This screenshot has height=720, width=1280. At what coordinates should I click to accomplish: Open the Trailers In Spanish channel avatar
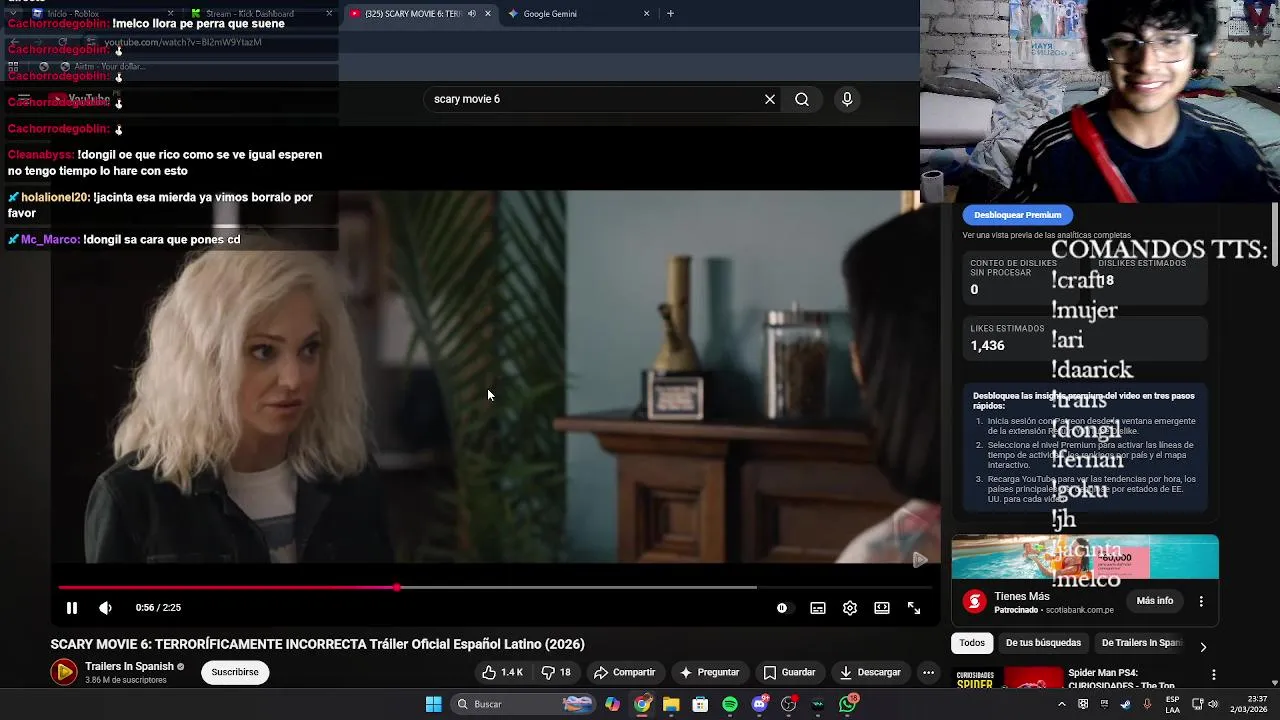pos(64,672)
